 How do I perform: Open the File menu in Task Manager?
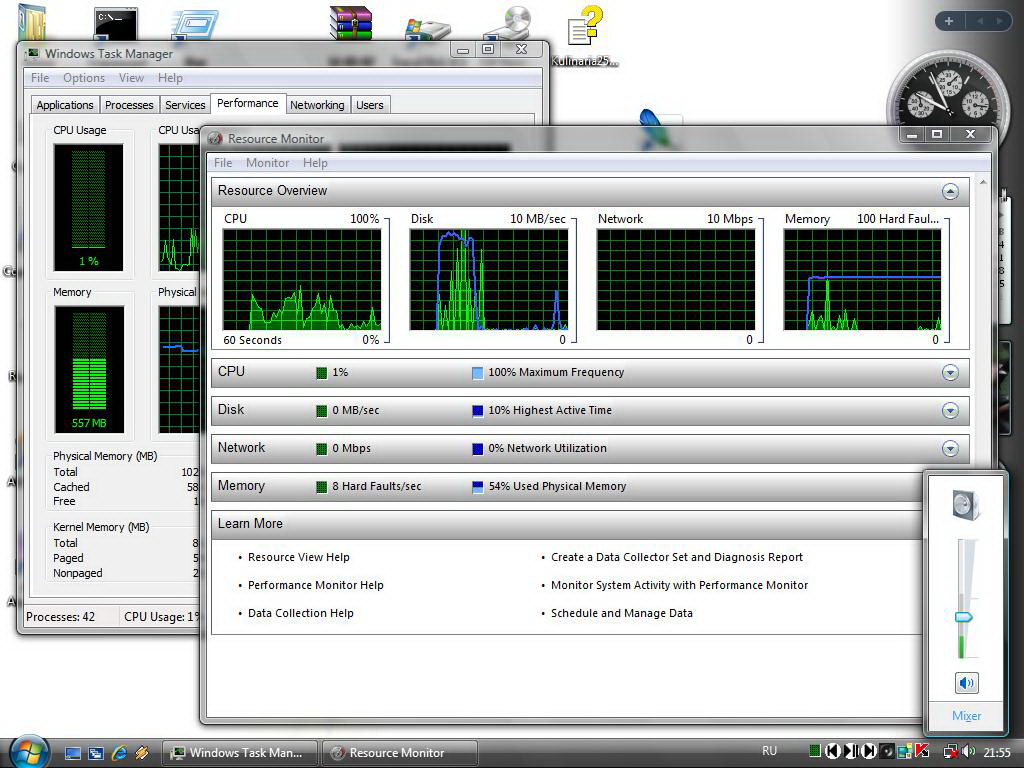(40, 78)
